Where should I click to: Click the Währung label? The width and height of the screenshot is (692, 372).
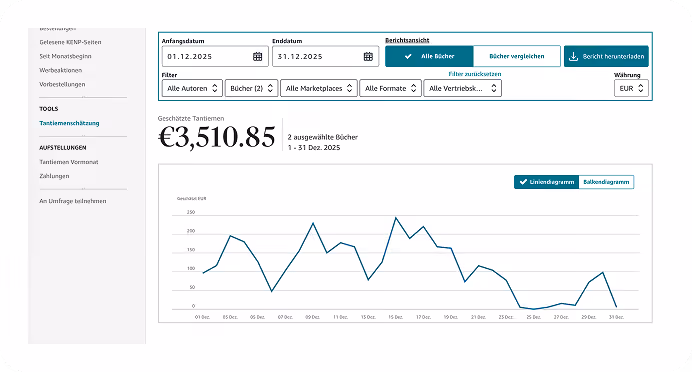(627, 75)
